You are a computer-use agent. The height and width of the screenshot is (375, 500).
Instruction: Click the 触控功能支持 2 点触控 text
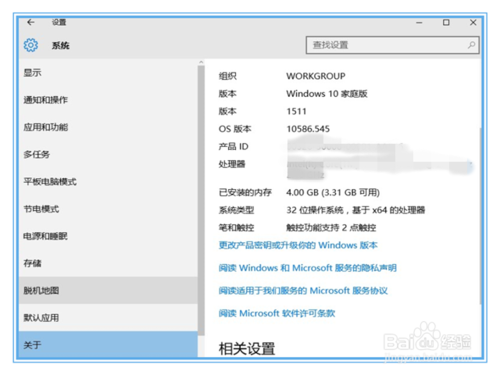pos(331,228)
